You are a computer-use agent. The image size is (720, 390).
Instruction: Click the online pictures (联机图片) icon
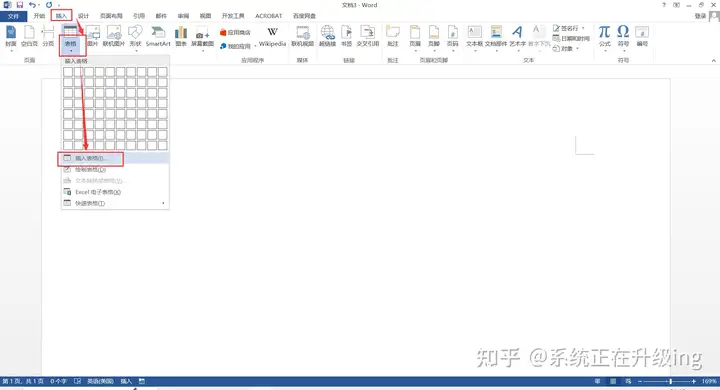[114, 32]
